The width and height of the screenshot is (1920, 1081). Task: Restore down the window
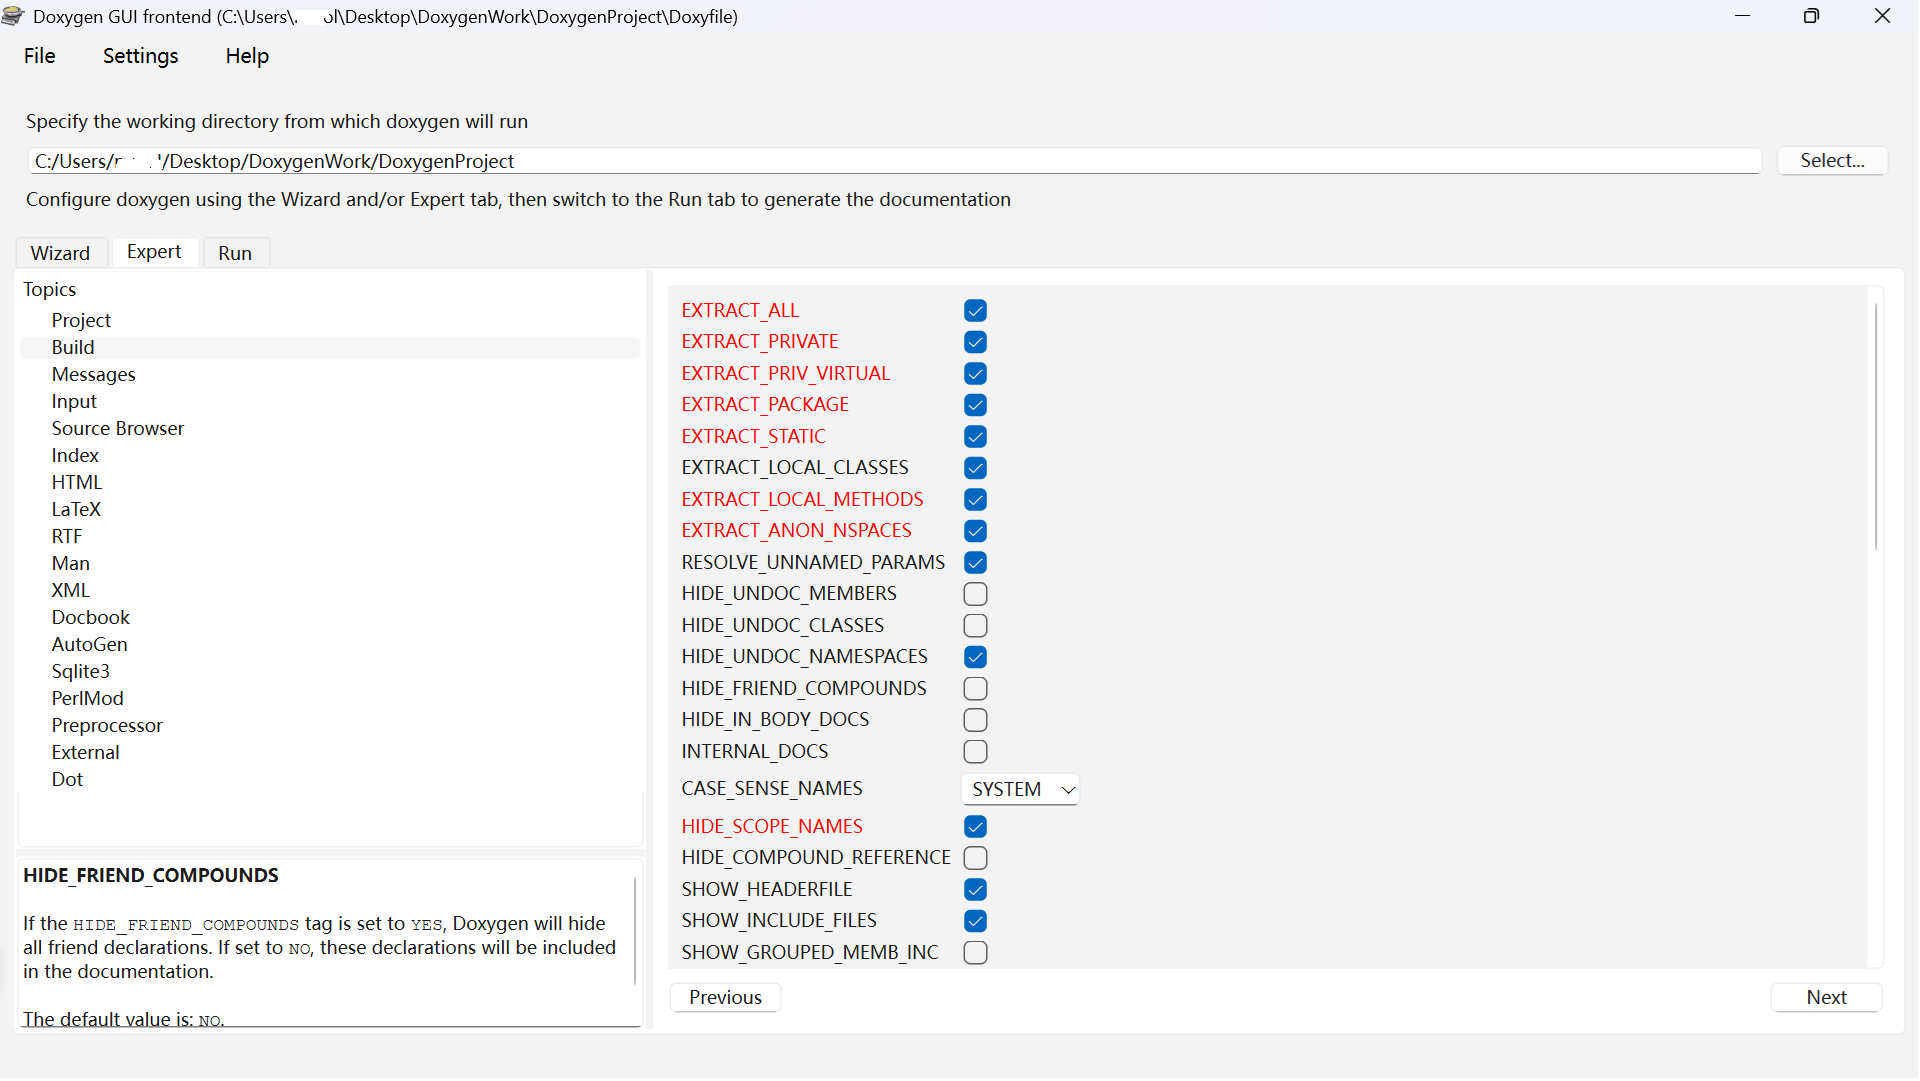(x=1811, y=16)
